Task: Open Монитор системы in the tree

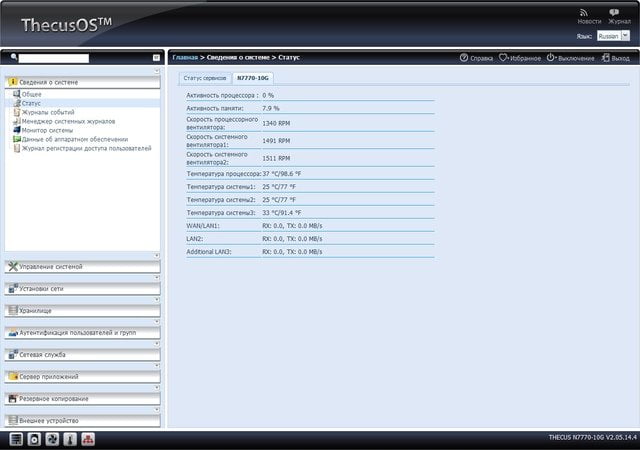Action: pos(47,130)
